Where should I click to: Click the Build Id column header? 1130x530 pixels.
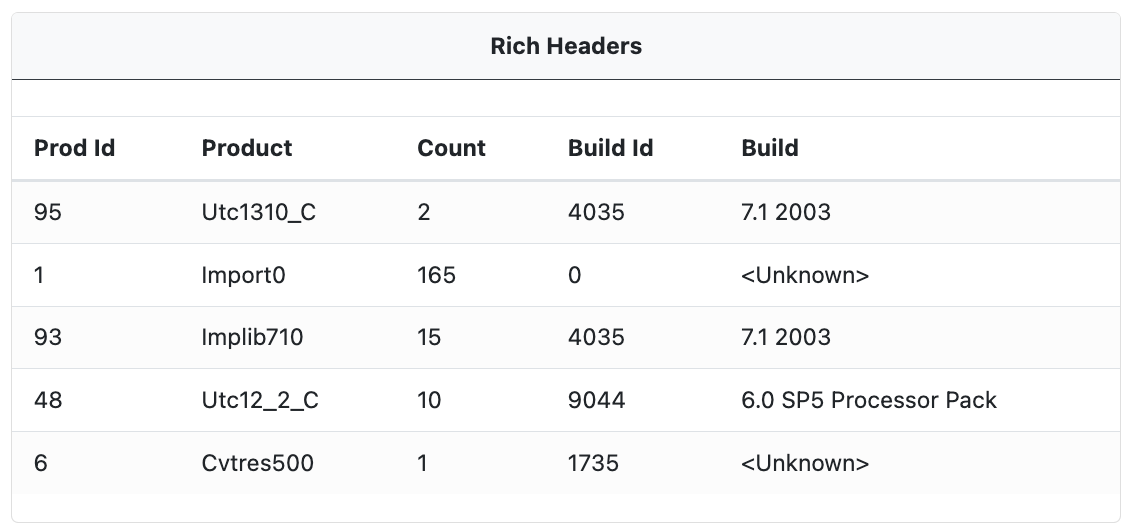[610, 148]
